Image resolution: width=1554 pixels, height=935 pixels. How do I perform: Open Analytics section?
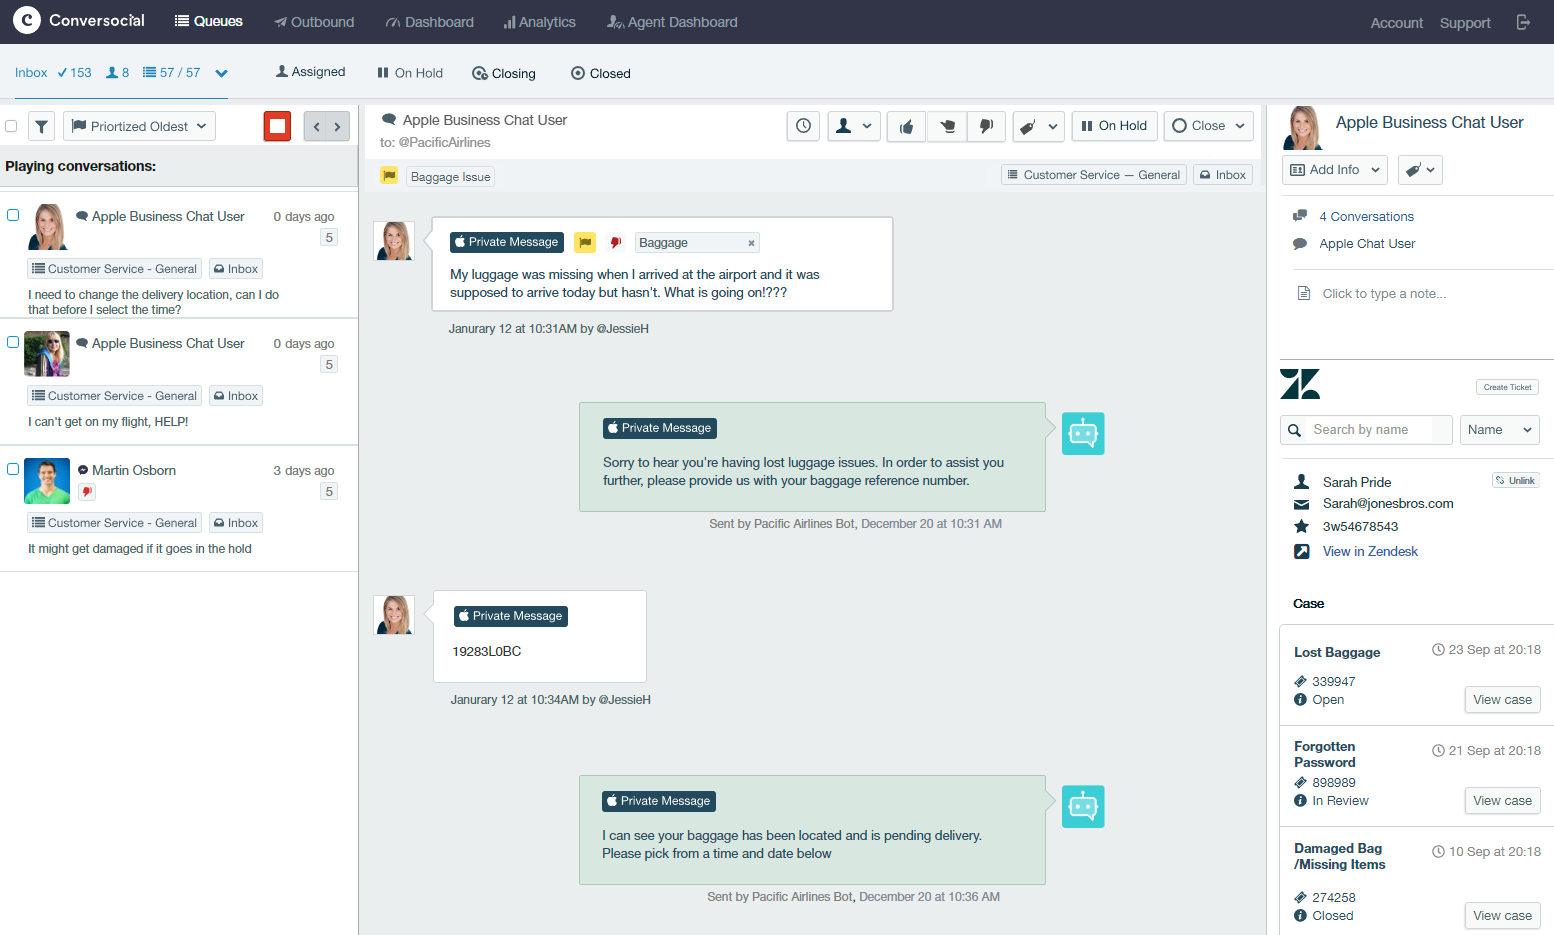(x=540, y=22)
